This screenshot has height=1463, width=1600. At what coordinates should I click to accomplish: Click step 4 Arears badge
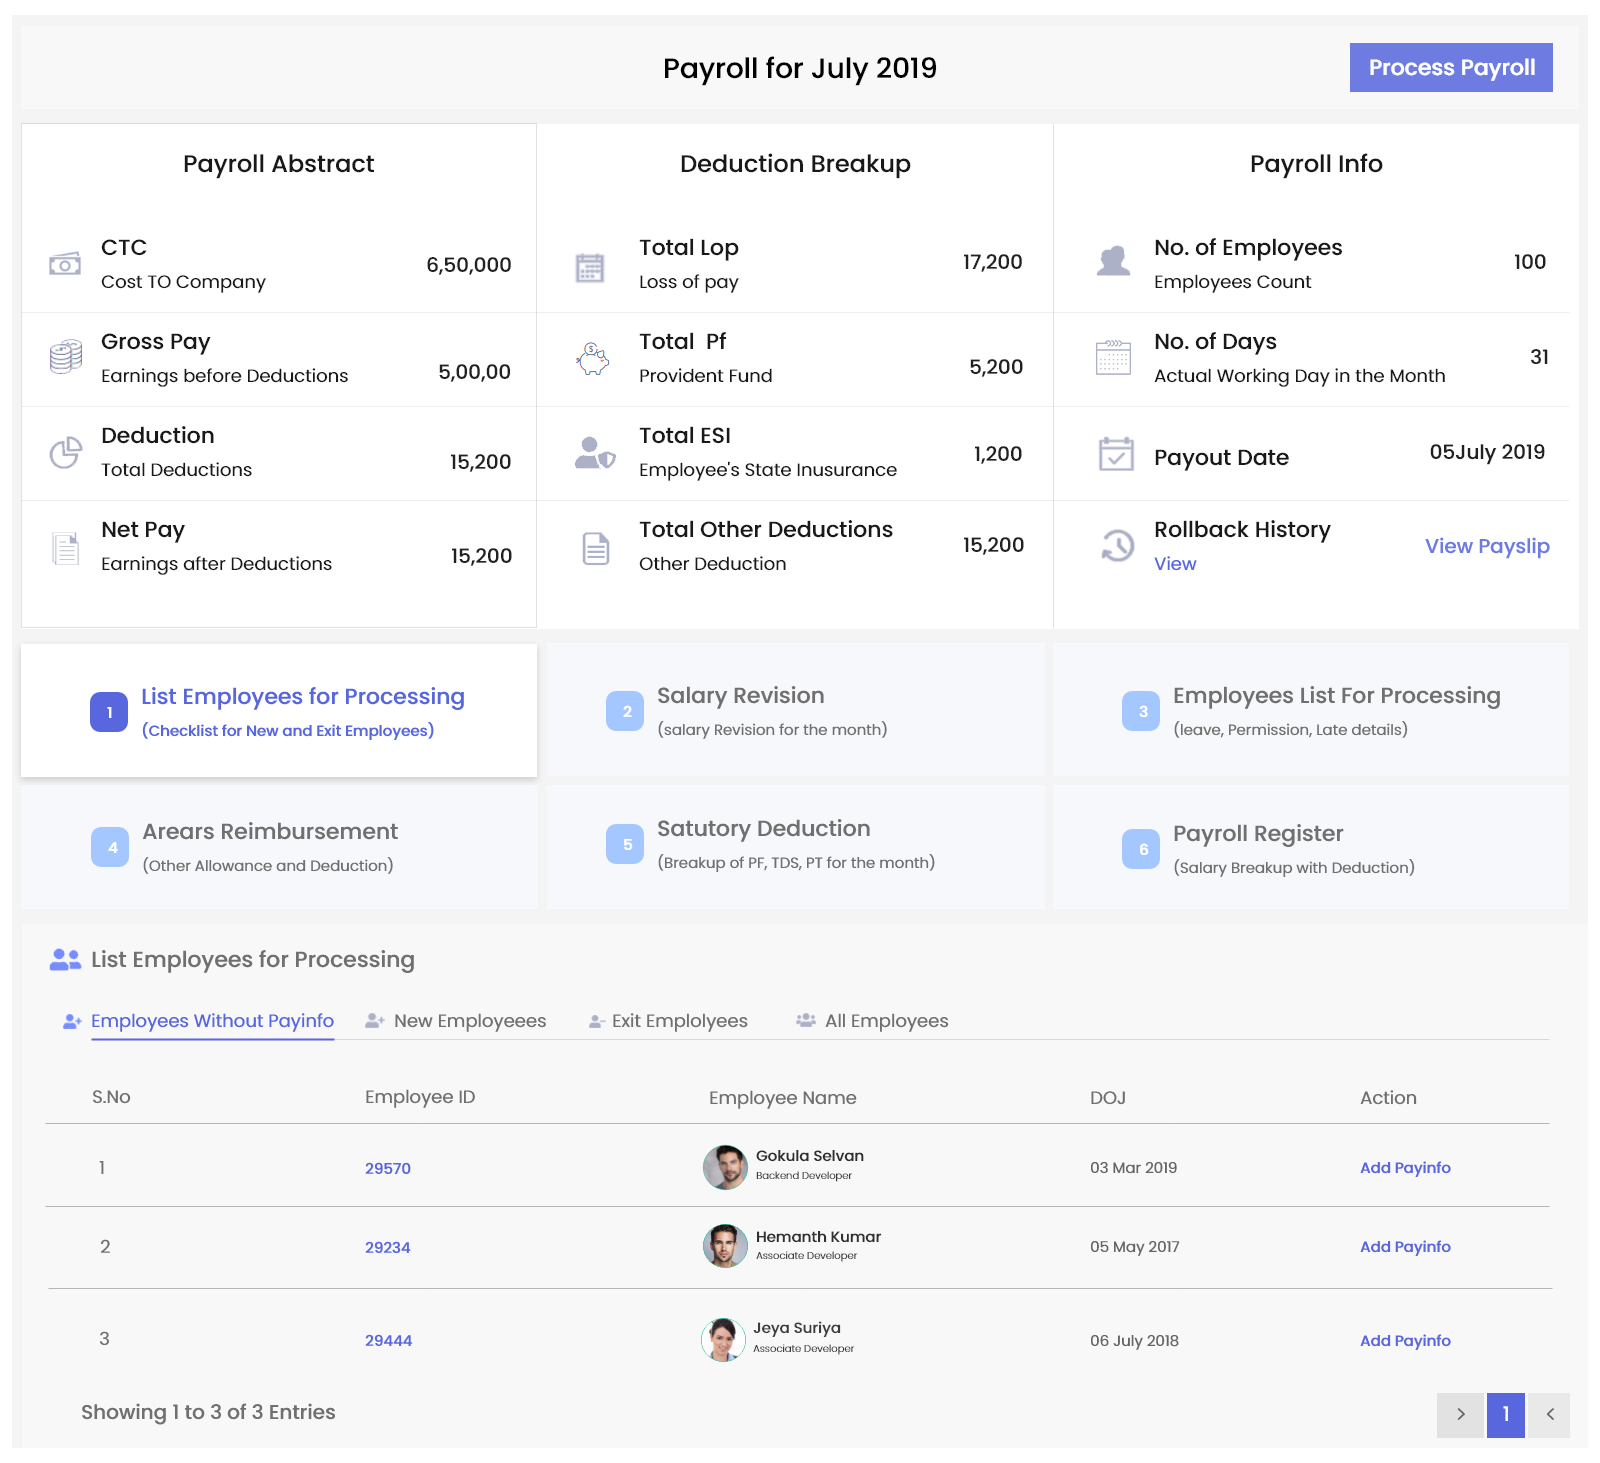(x=110, y=847)
